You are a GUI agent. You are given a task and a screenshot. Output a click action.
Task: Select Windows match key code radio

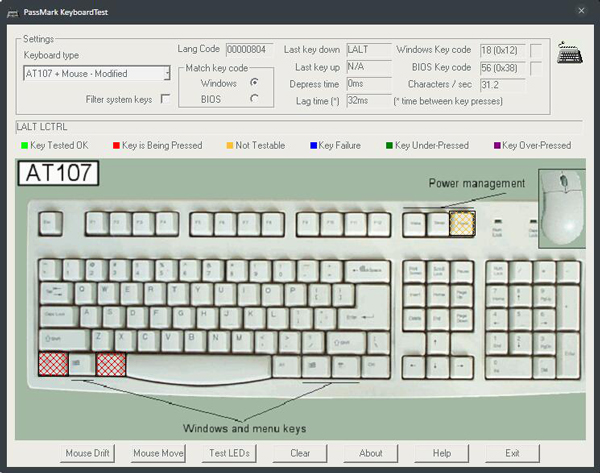click(x=254, y=82)
